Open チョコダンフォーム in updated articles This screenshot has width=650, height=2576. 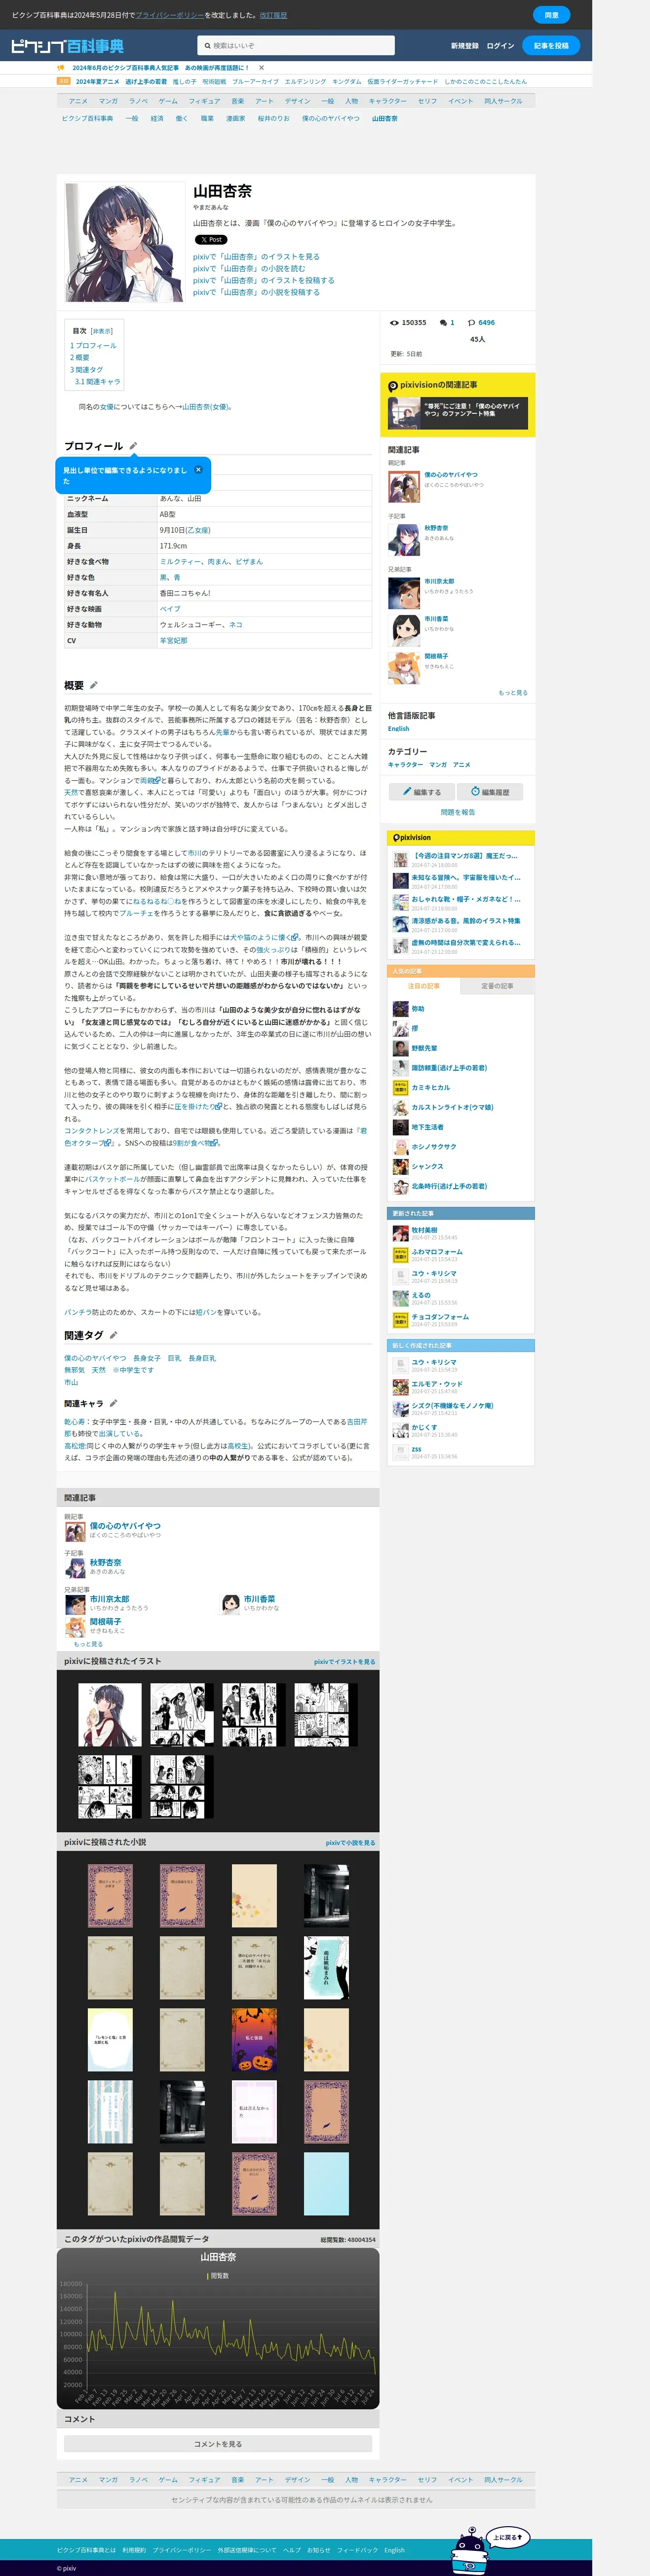440,1317
